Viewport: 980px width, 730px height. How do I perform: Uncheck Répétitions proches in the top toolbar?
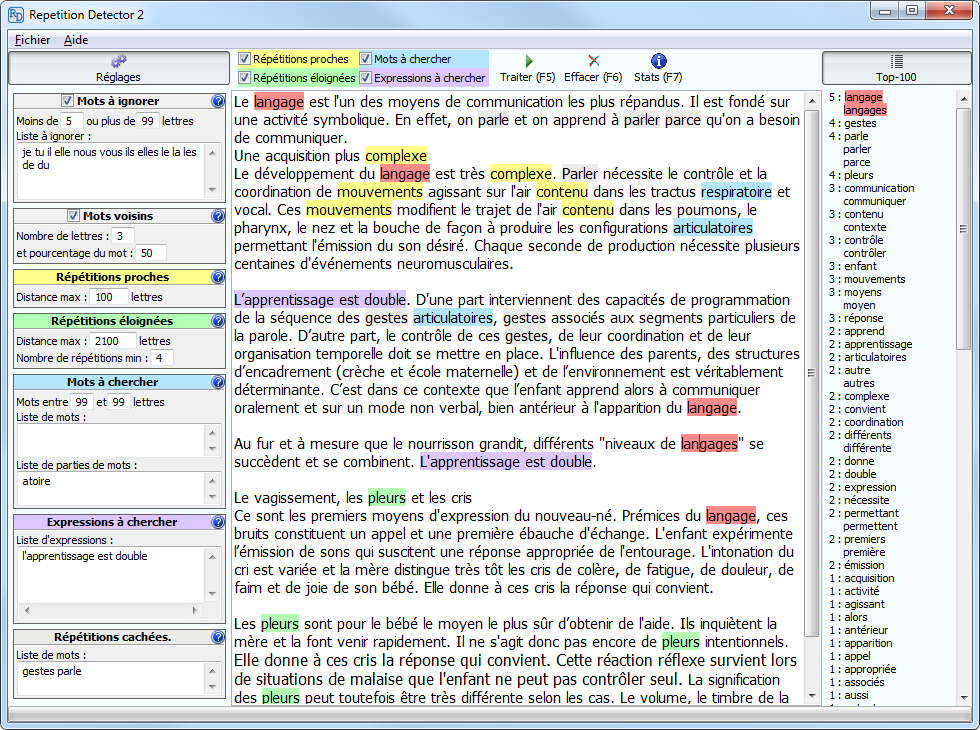[245, 59]
